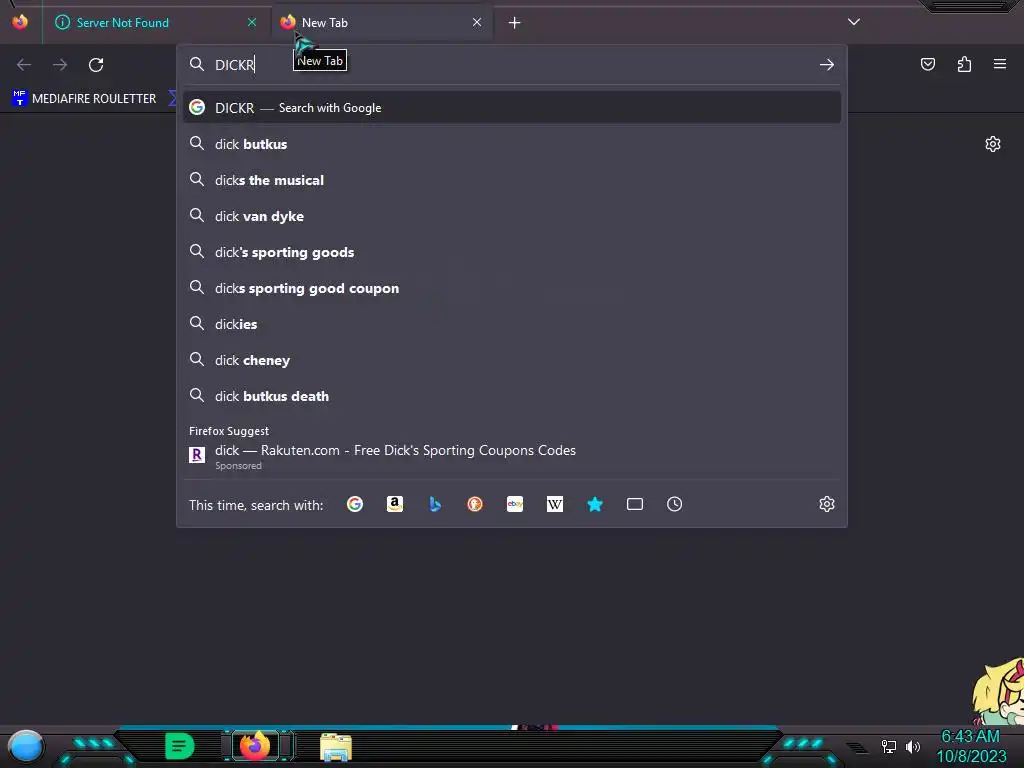Search this time with eBay icon
Image resolution: width=1024 pixels, height=768 pixels.
515,504
